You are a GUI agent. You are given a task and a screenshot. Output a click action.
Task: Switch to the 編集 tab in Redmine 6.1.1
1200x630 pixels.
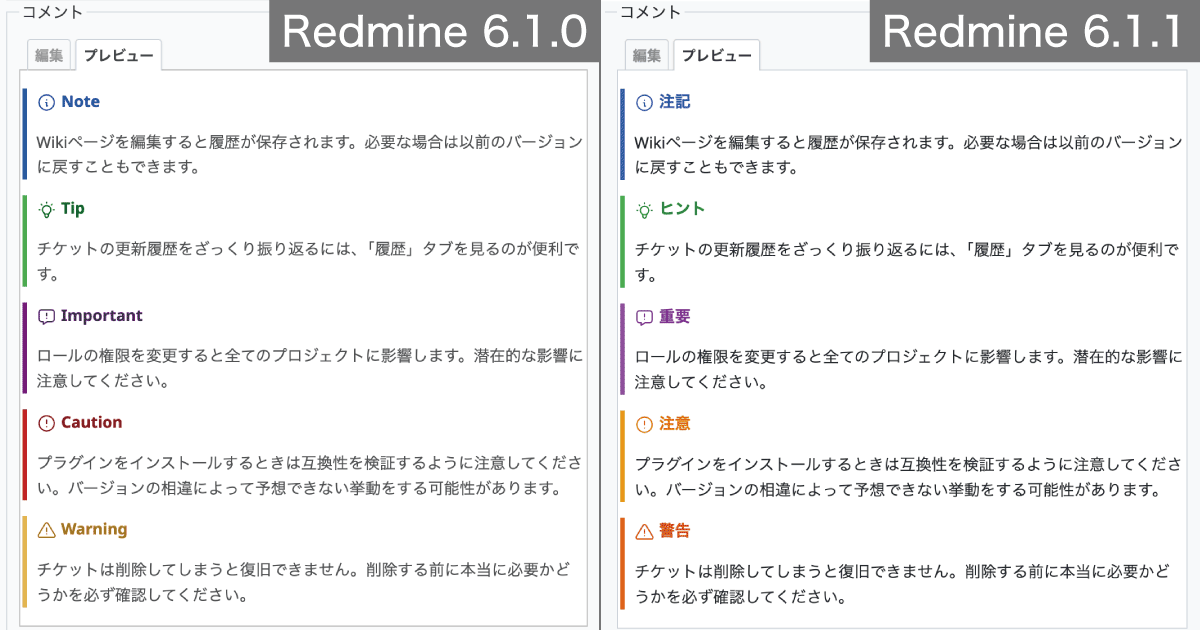coord(646,55)
